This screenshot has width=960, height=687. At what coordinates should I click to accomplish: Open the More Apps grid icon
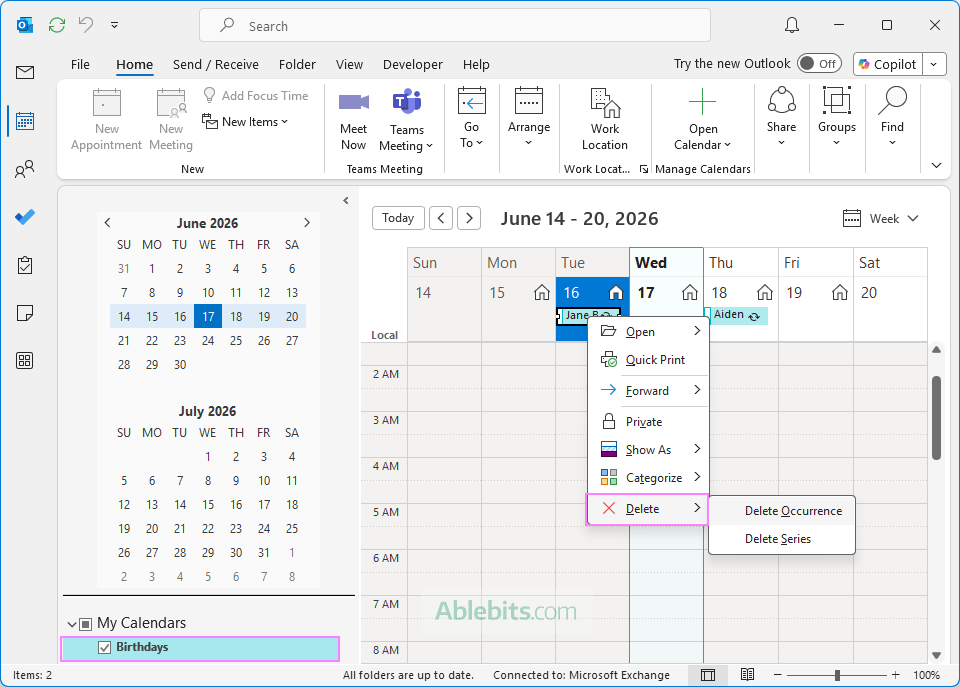tap(24, 361)
